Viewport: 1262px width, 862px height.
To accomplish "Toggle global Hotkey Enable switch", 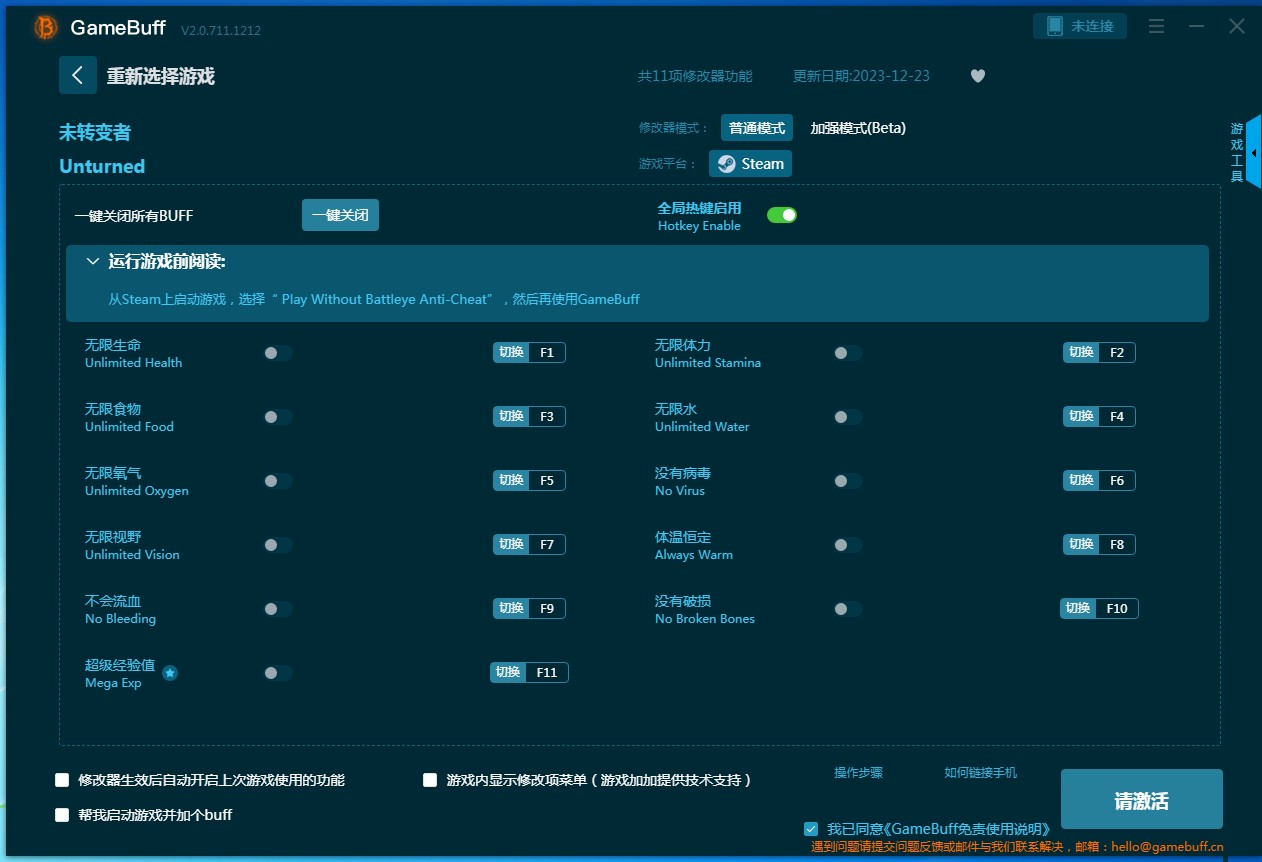I will click(782, 215).
